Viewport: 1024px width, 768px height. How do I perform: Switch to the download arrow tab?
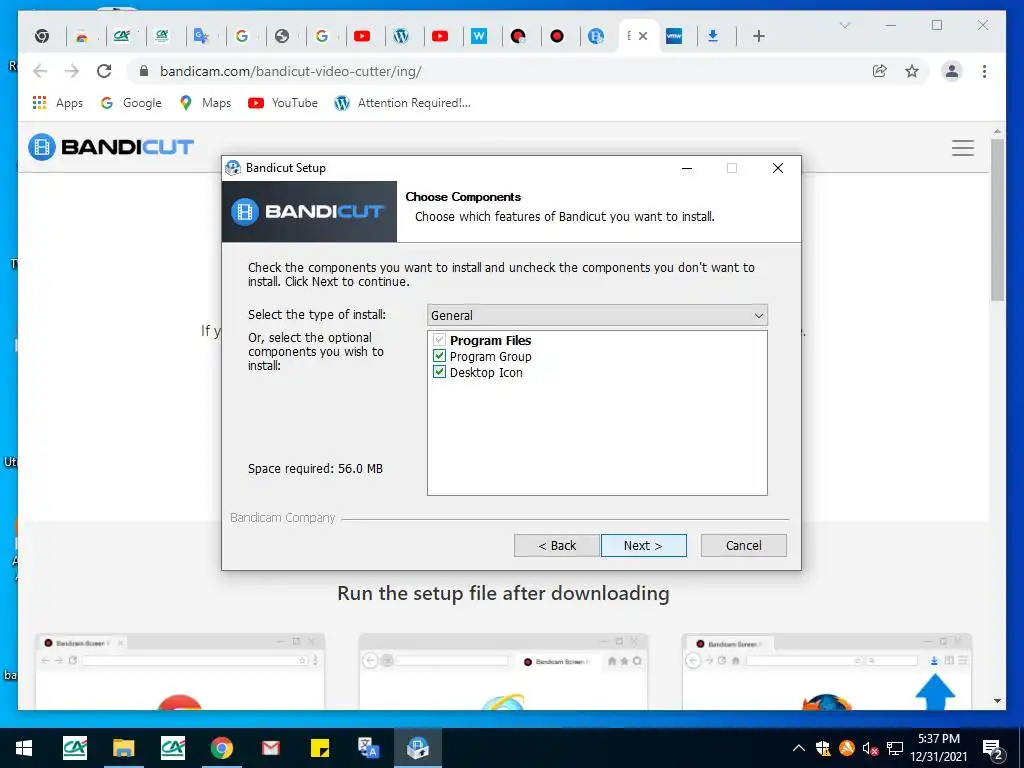pyautogui.click(x=712, y=36)
